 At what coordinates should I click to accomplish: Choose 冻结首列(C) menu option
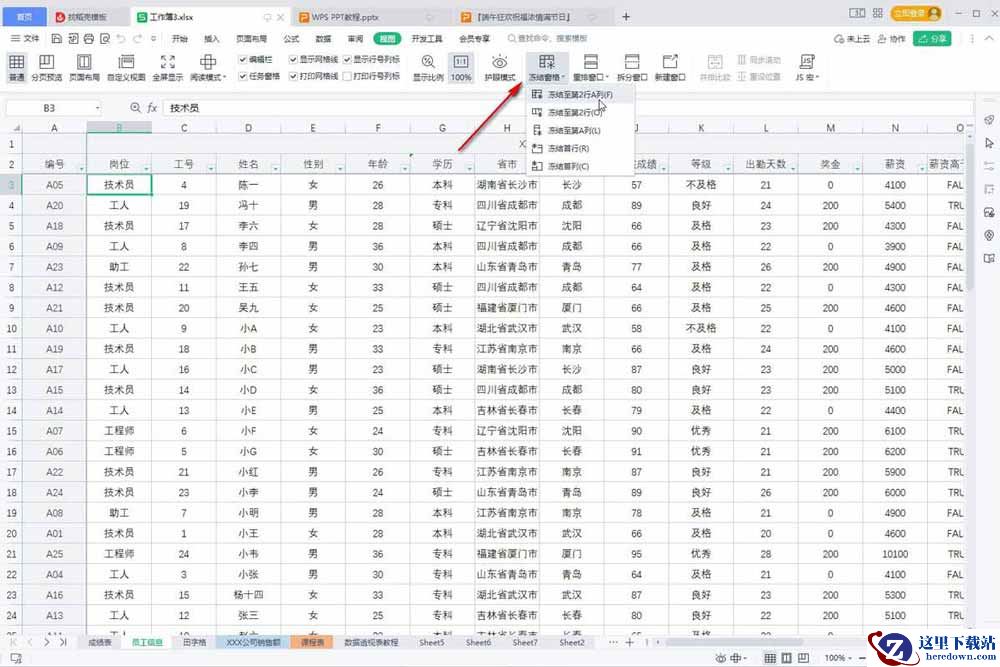point(580,166)
